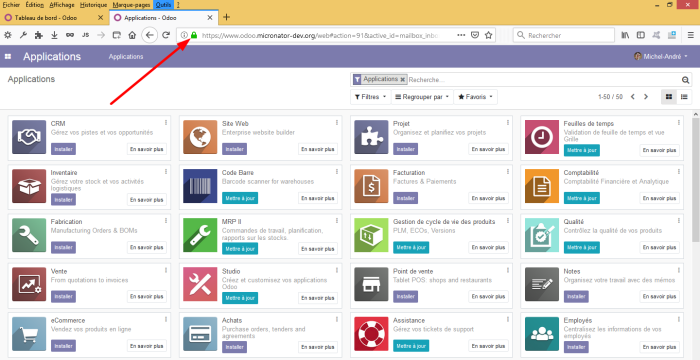
Task: Go to previous page of applications
Action: (x=633, y=97)
